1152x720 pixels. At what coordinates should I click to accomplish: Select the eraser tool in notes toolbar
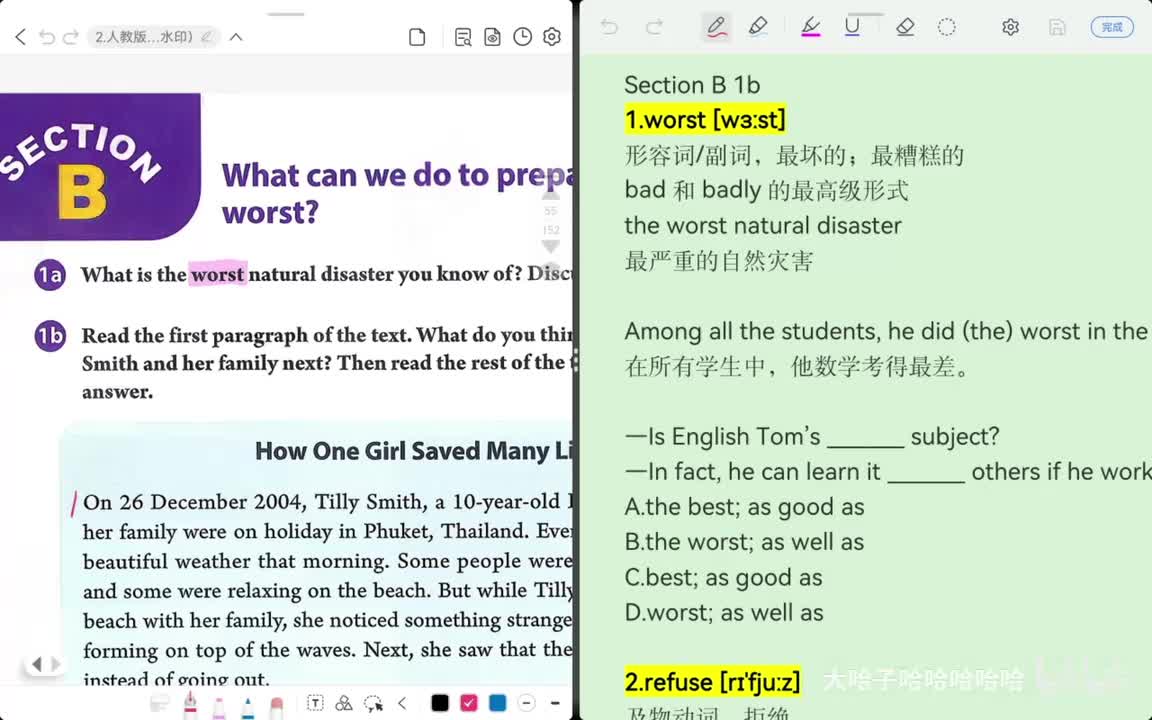click(905, 27)
